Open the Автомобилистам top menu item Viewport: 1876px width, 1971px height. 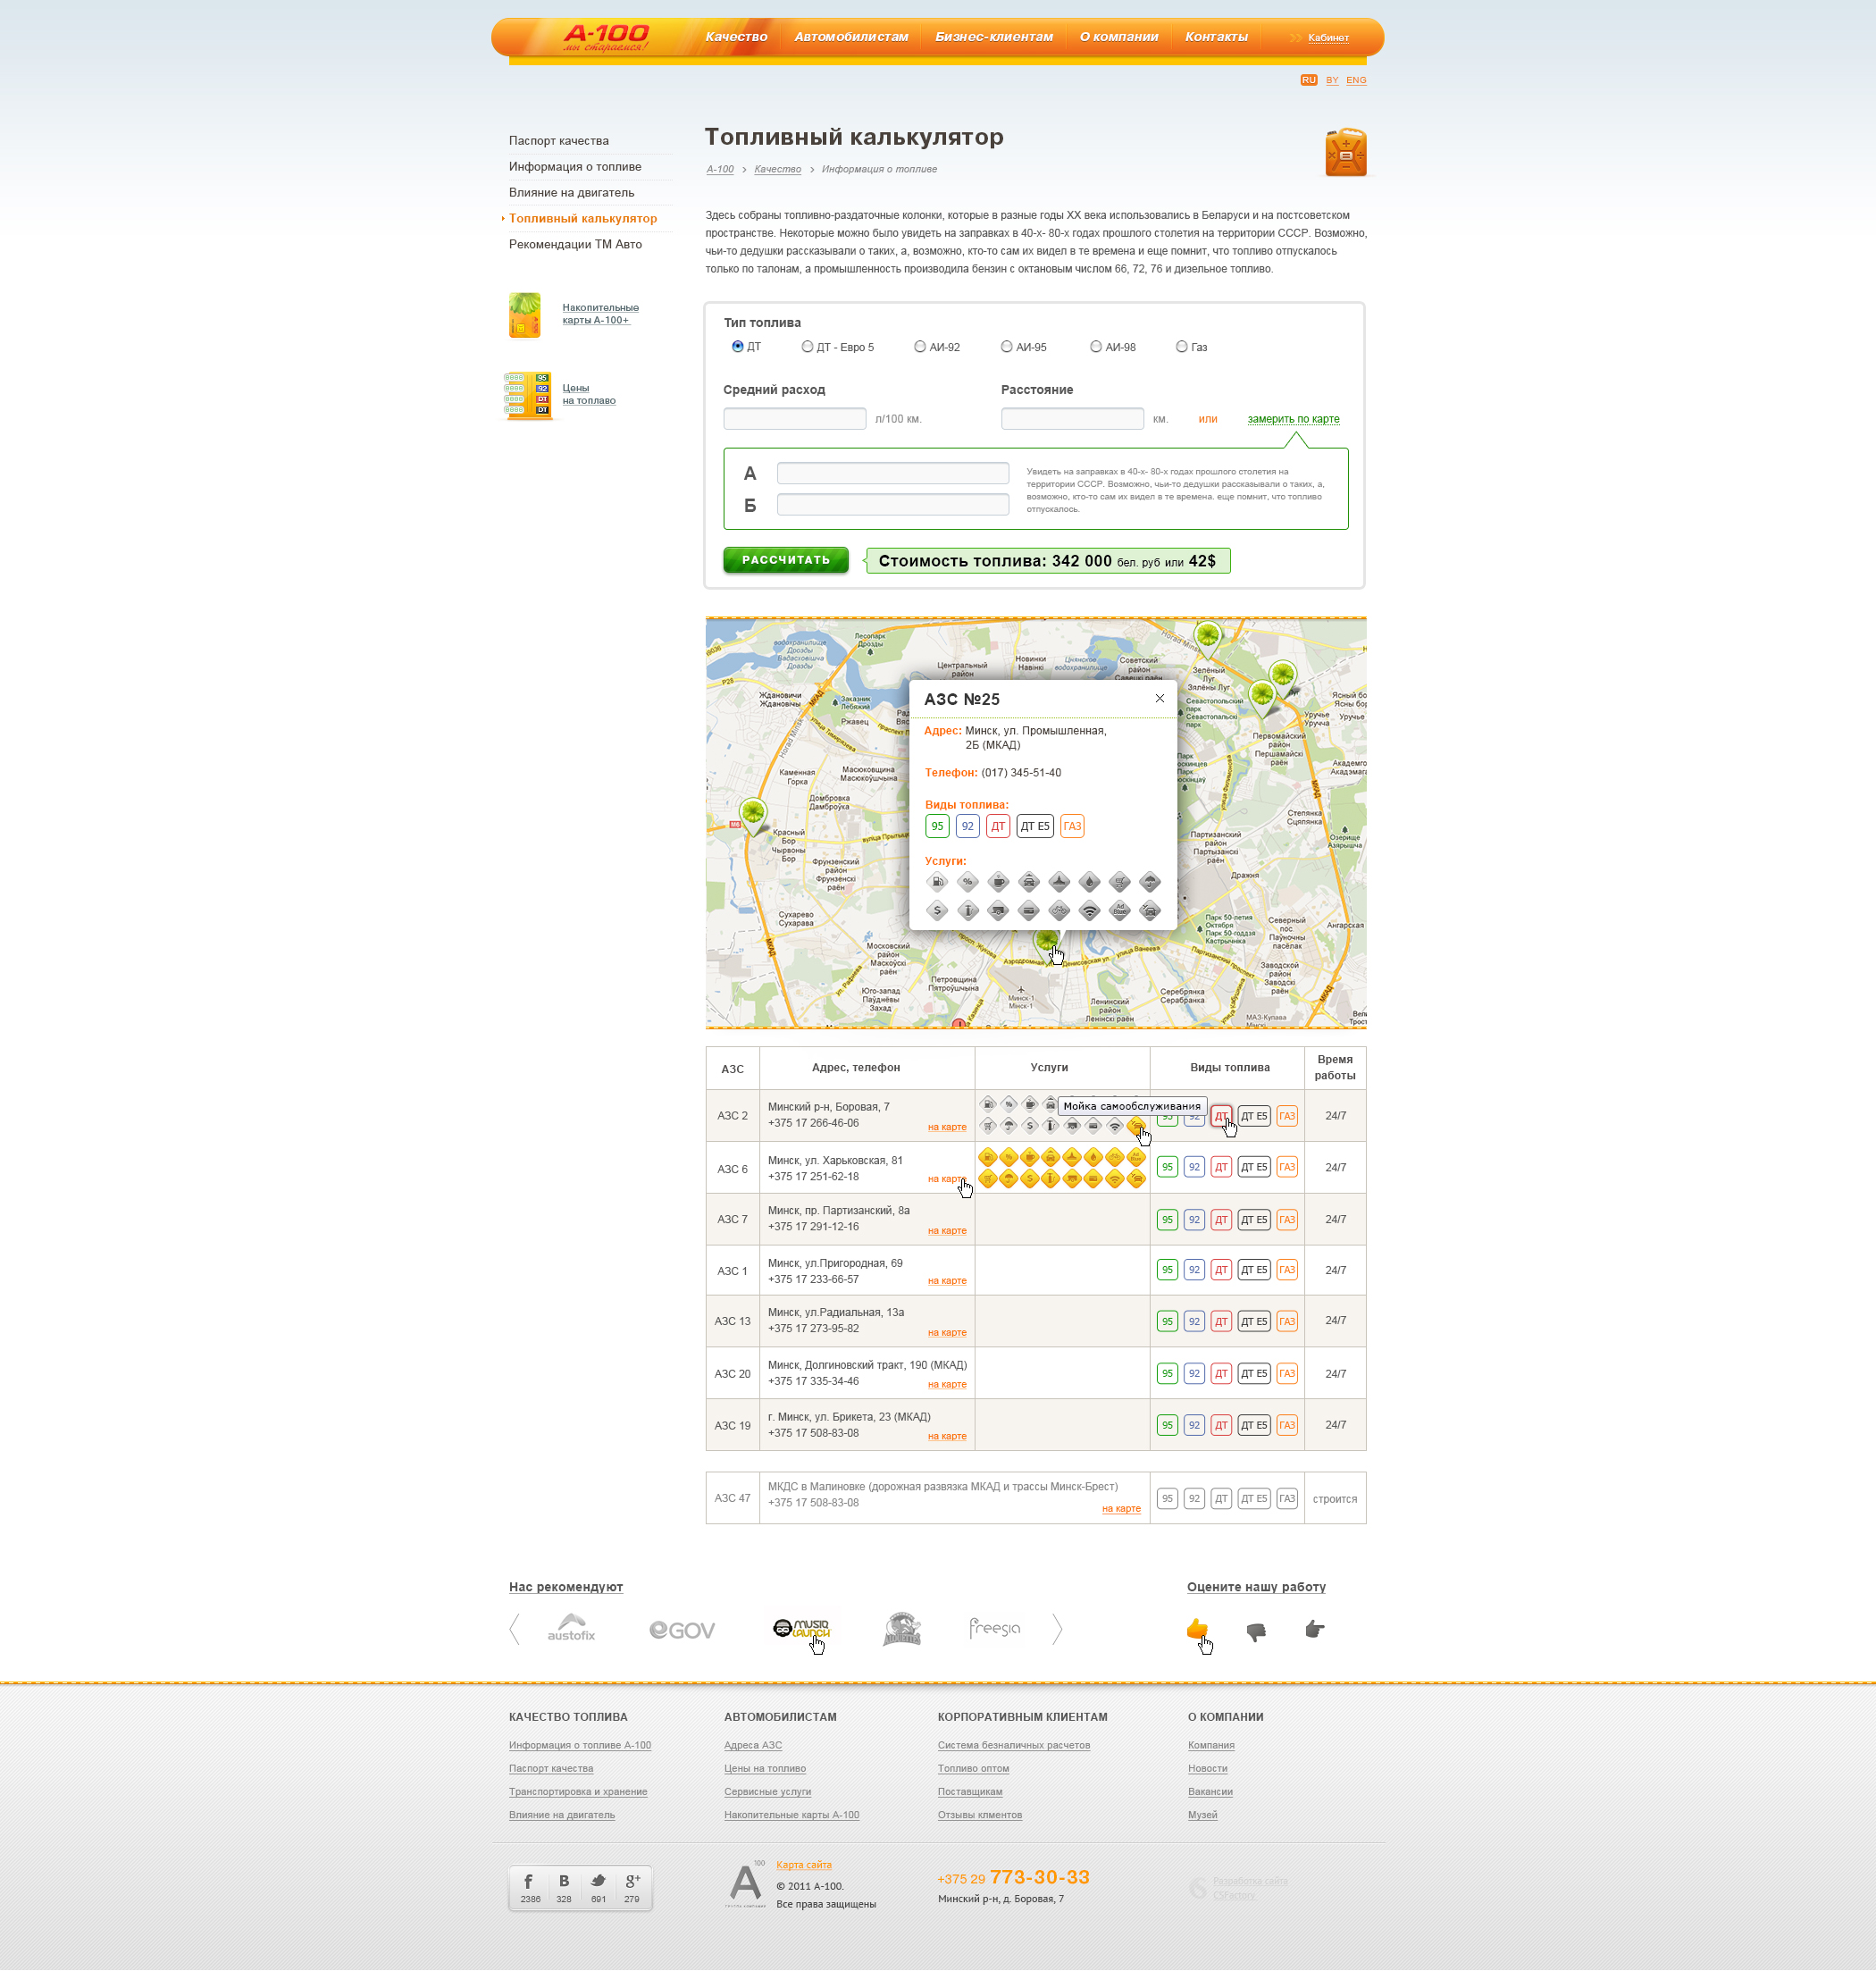pyautogui.click(x=851, y=37)
